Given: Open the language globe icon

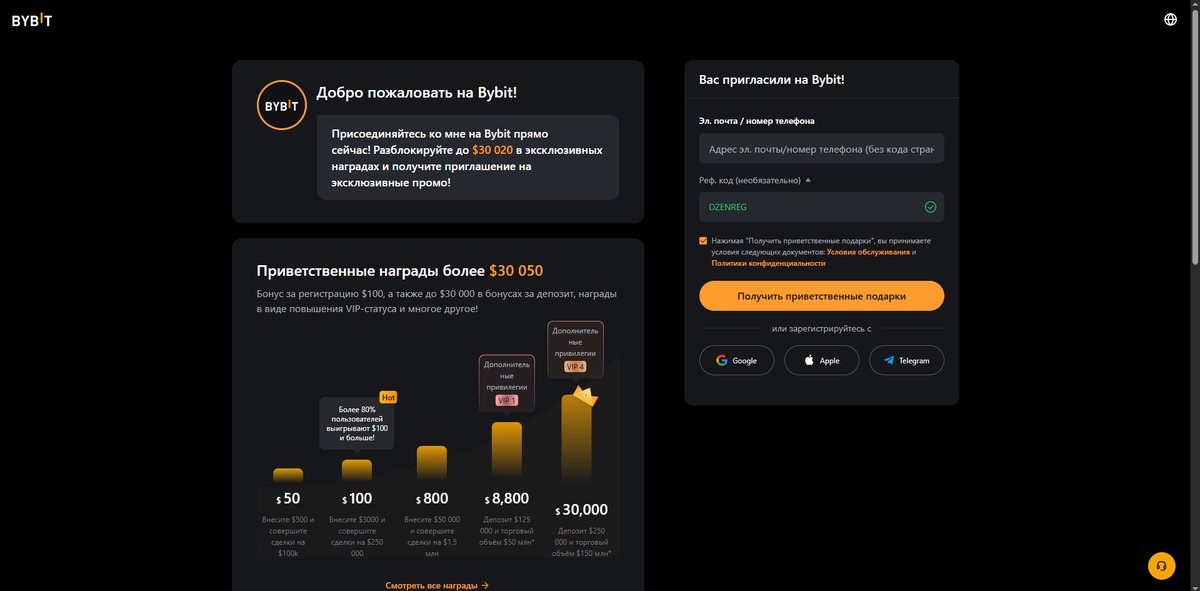Looking at the screenshot, I should tap(1171, 19).
